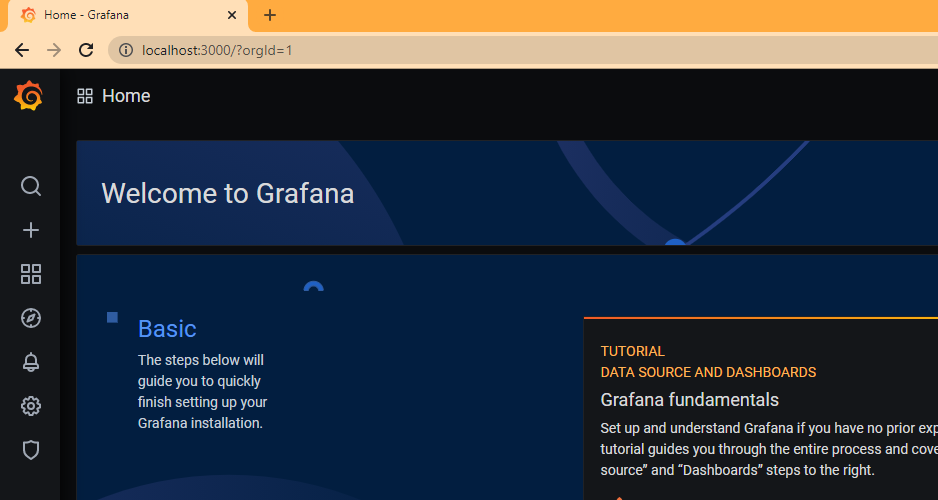Click the text 'The steps below will'
The height and width of the screenshot is (500, 938).
coord(201,360)
